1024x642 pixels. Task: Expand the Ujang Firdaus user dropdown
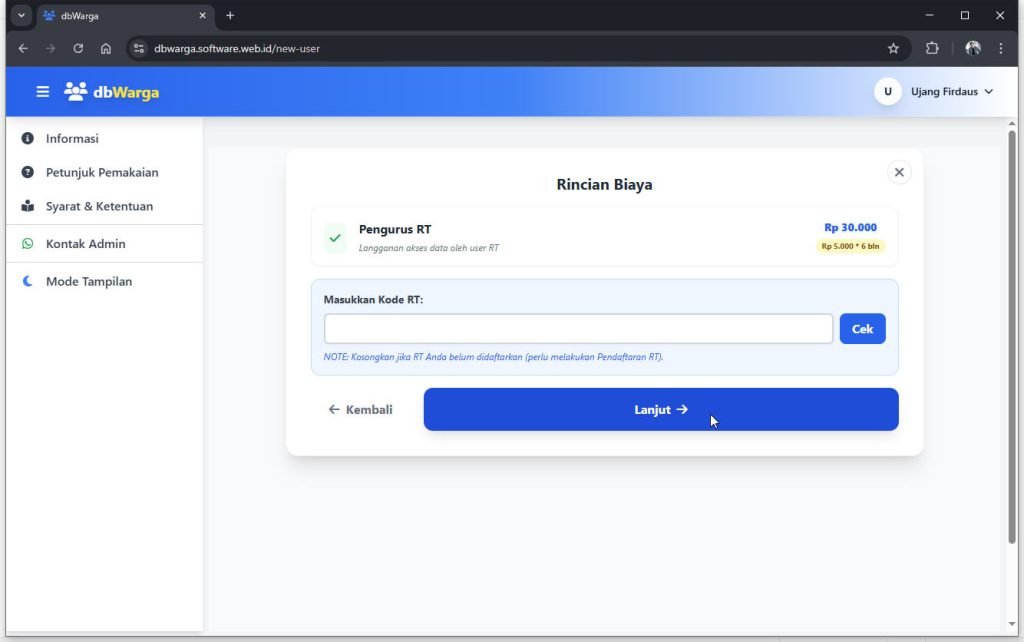pyautogui.click(x=988, y=92)
